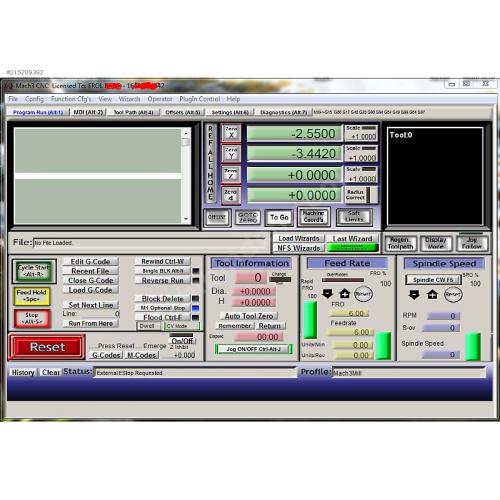The image size is (500, 500).
Task: Zero the Y axis DRO
Action: click(231, 153)
